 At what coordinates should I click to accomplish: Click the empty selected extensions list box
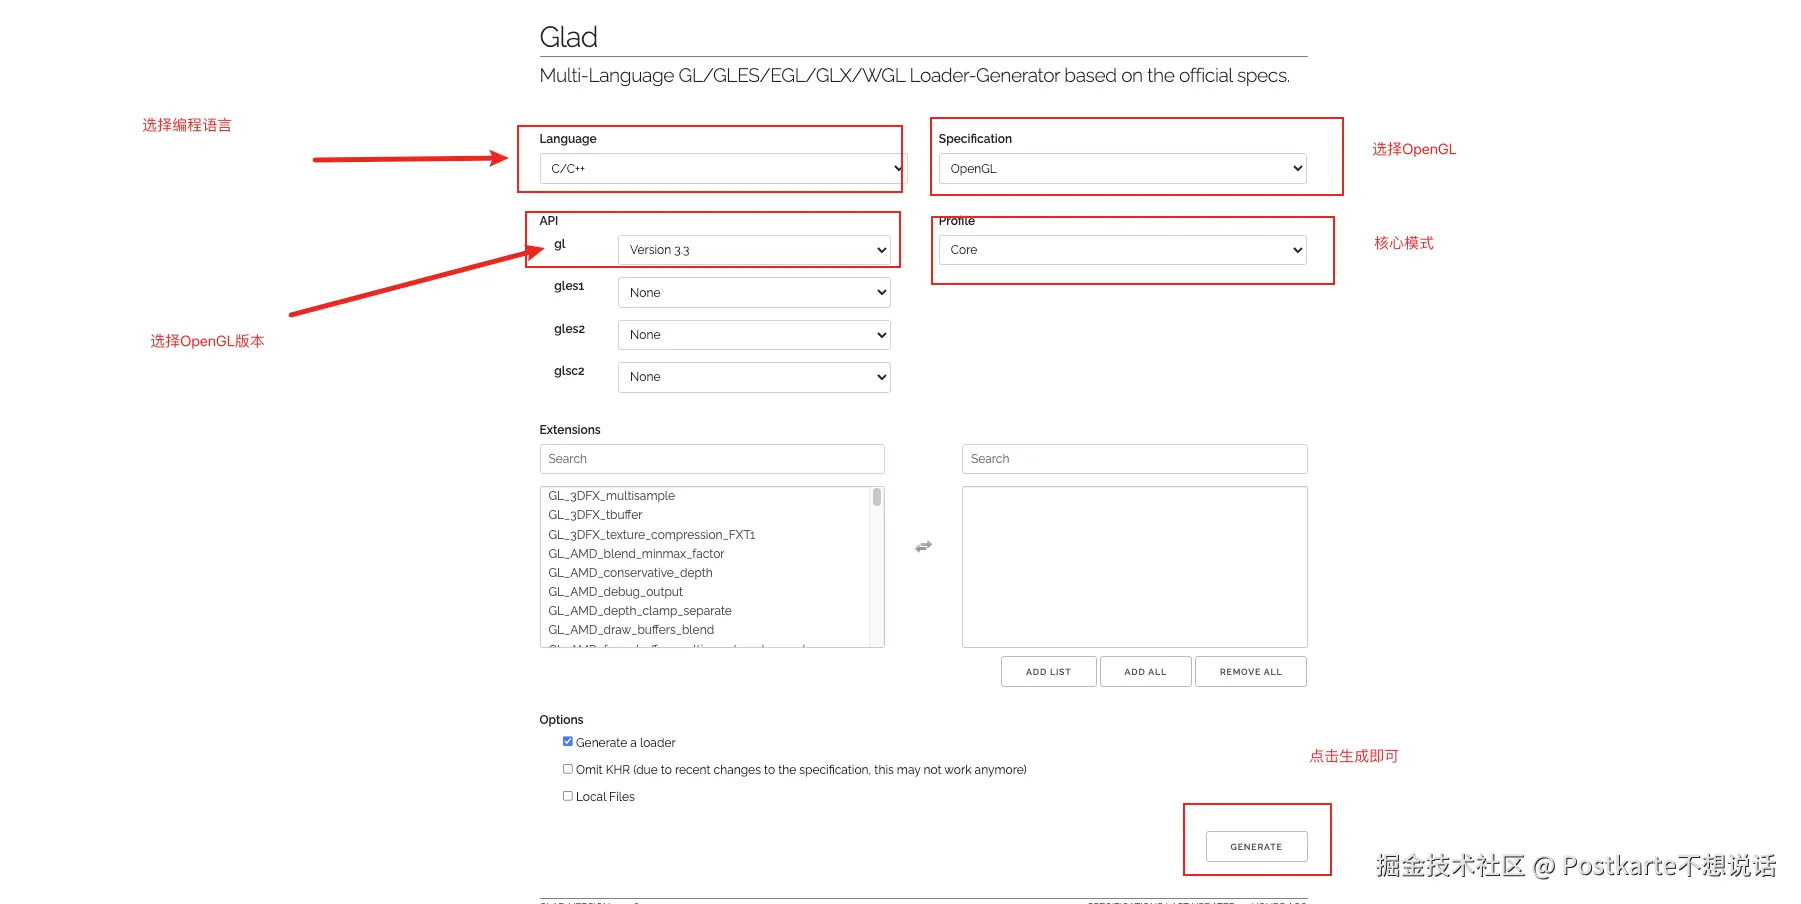1135,567
